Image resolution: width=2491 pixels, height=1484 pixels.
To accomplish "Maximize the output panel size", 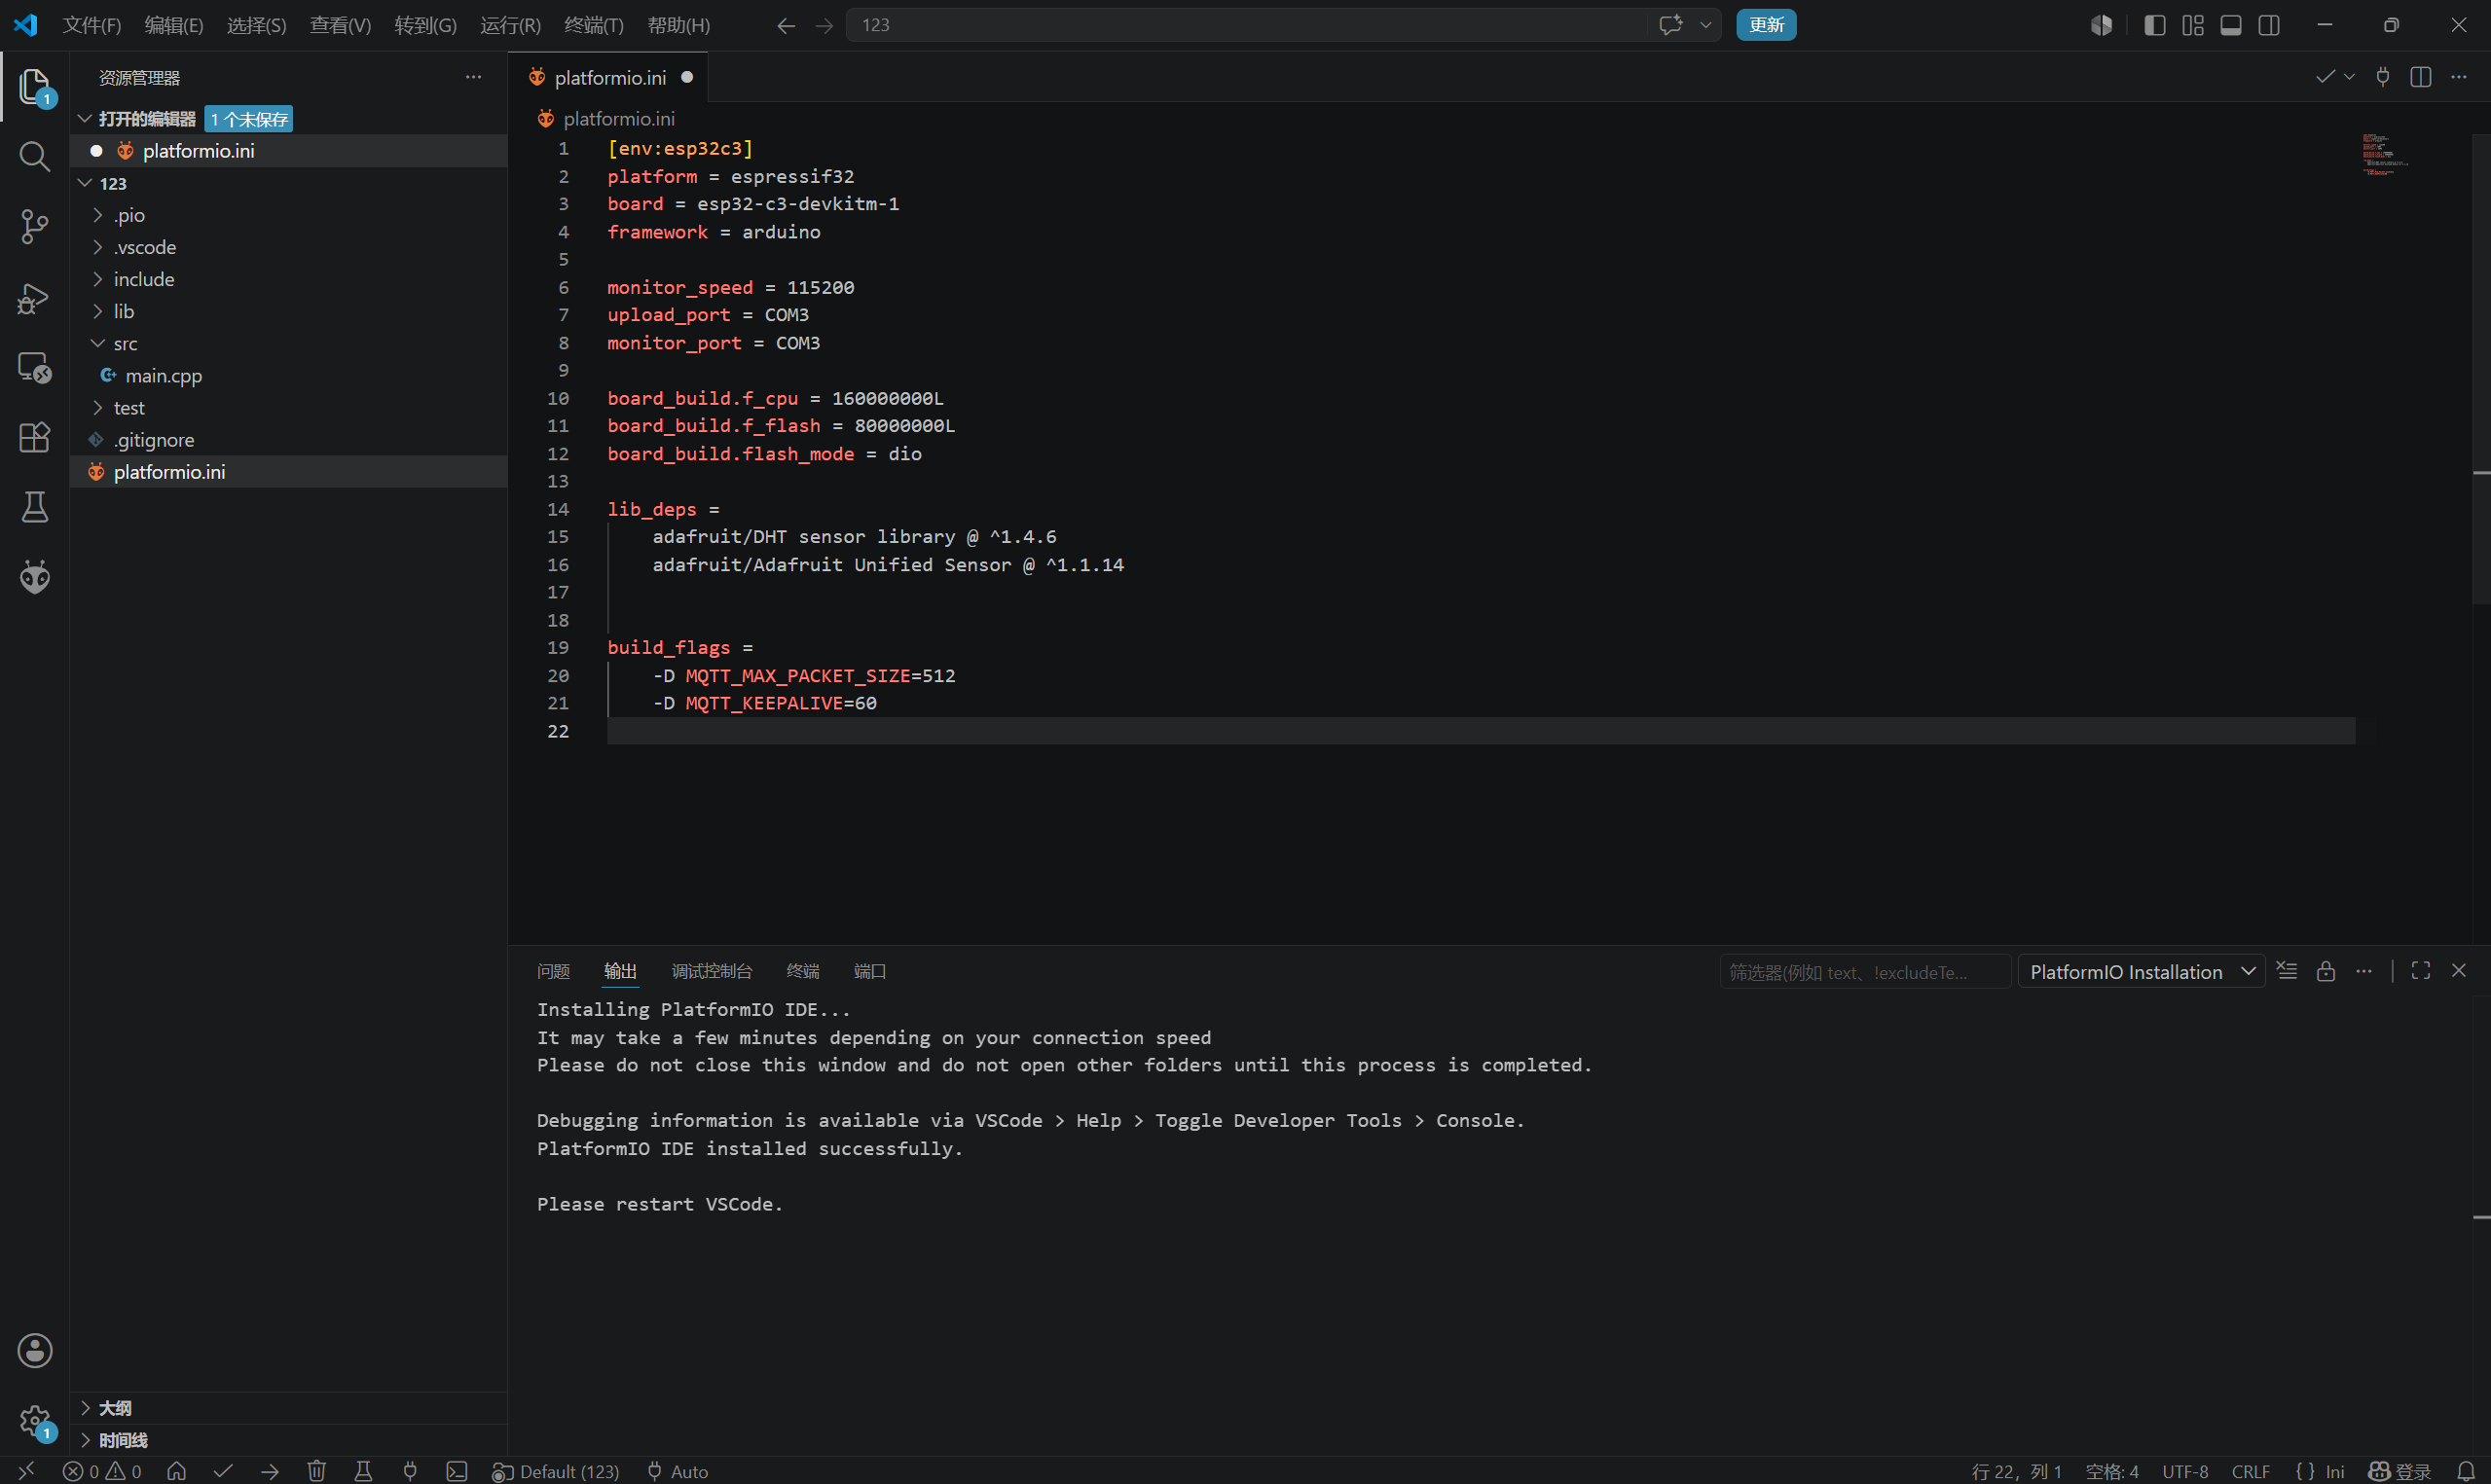I will (2421, 971).
